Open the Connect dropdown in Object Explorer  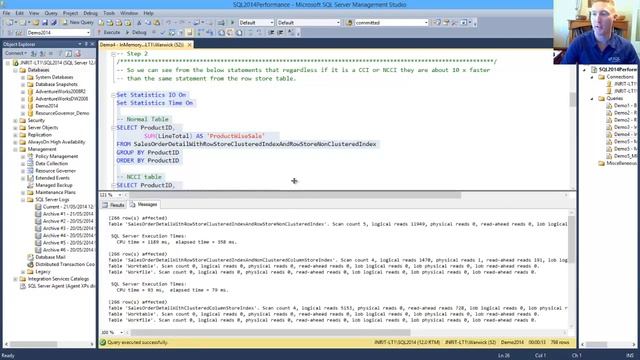[x=16, y=53]
